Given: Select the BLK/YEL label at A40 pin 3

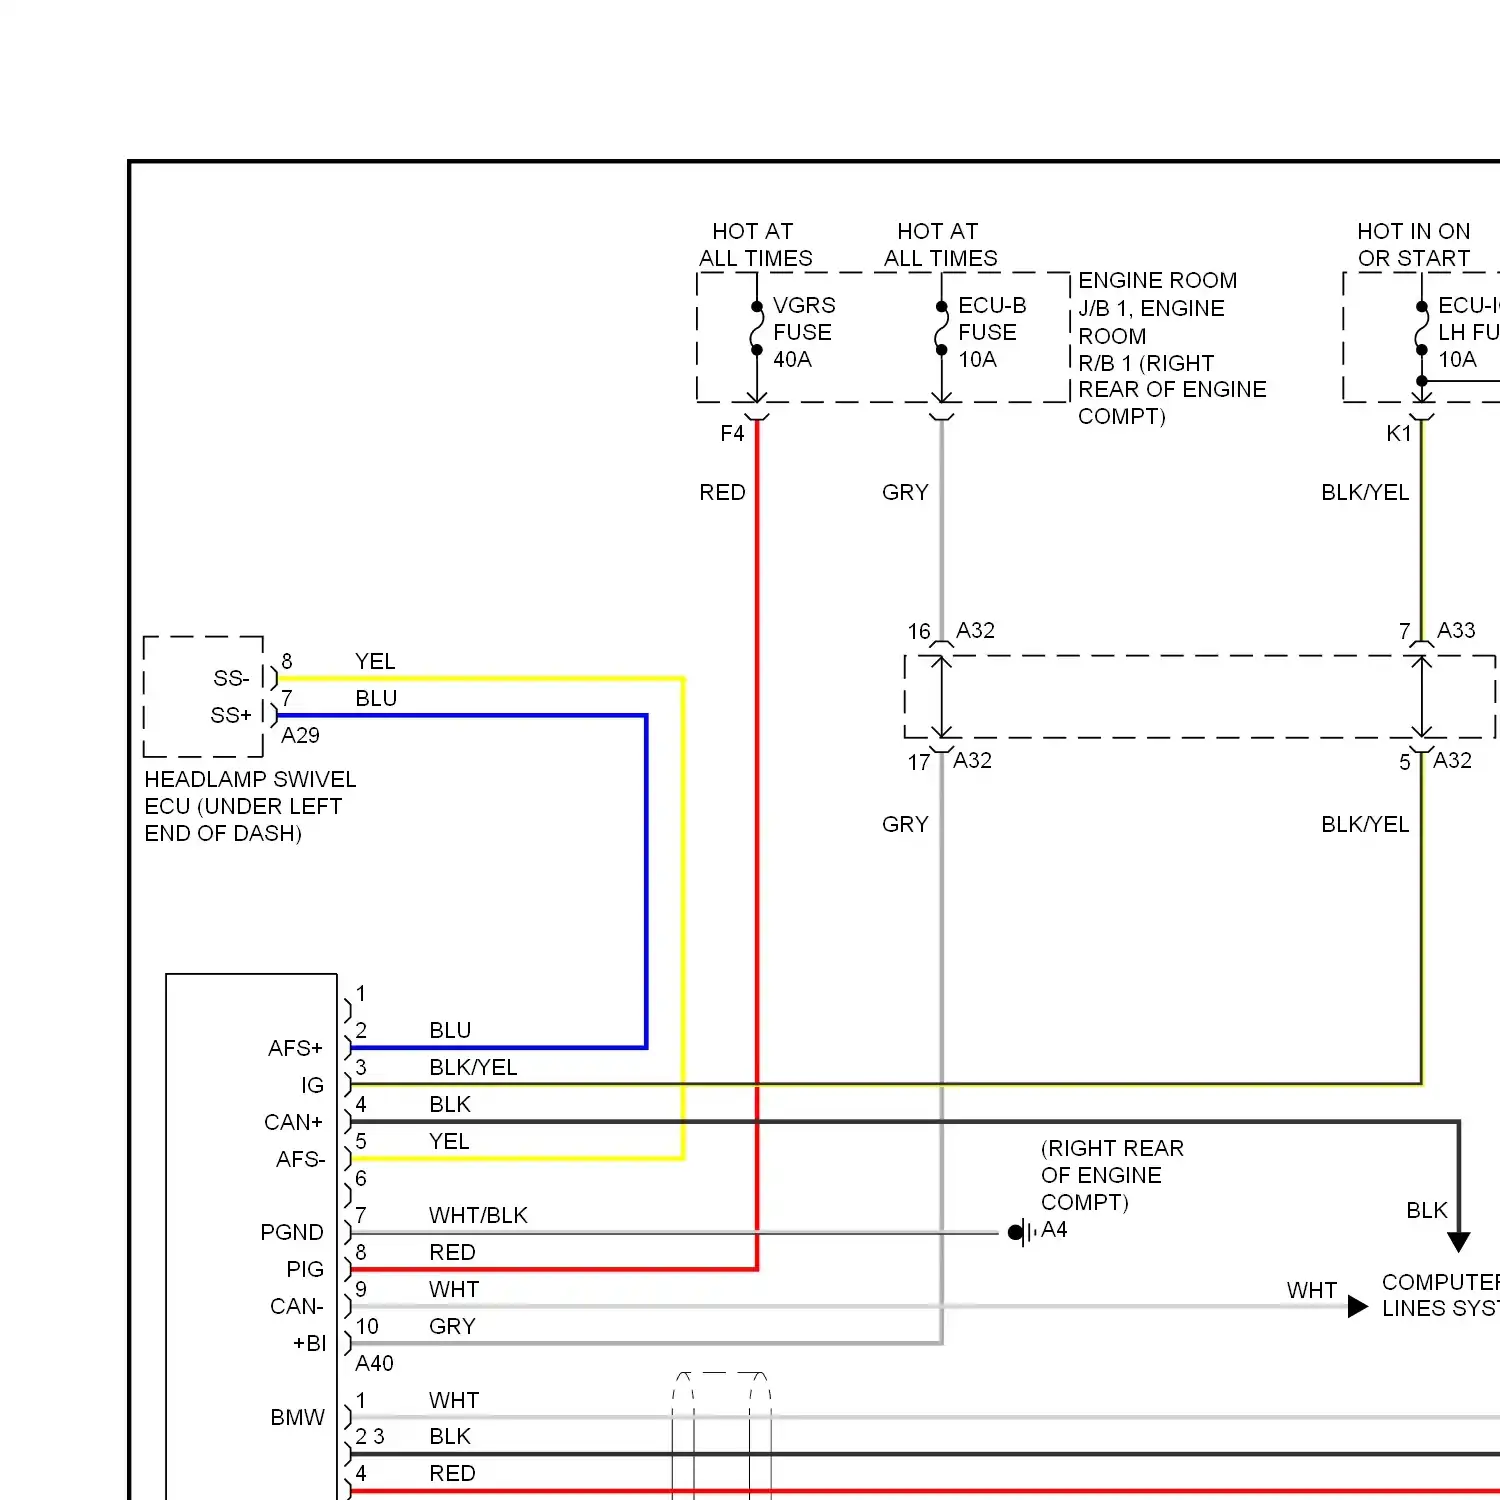Looking at the screenshot, I should click(x=473, y=1067).
